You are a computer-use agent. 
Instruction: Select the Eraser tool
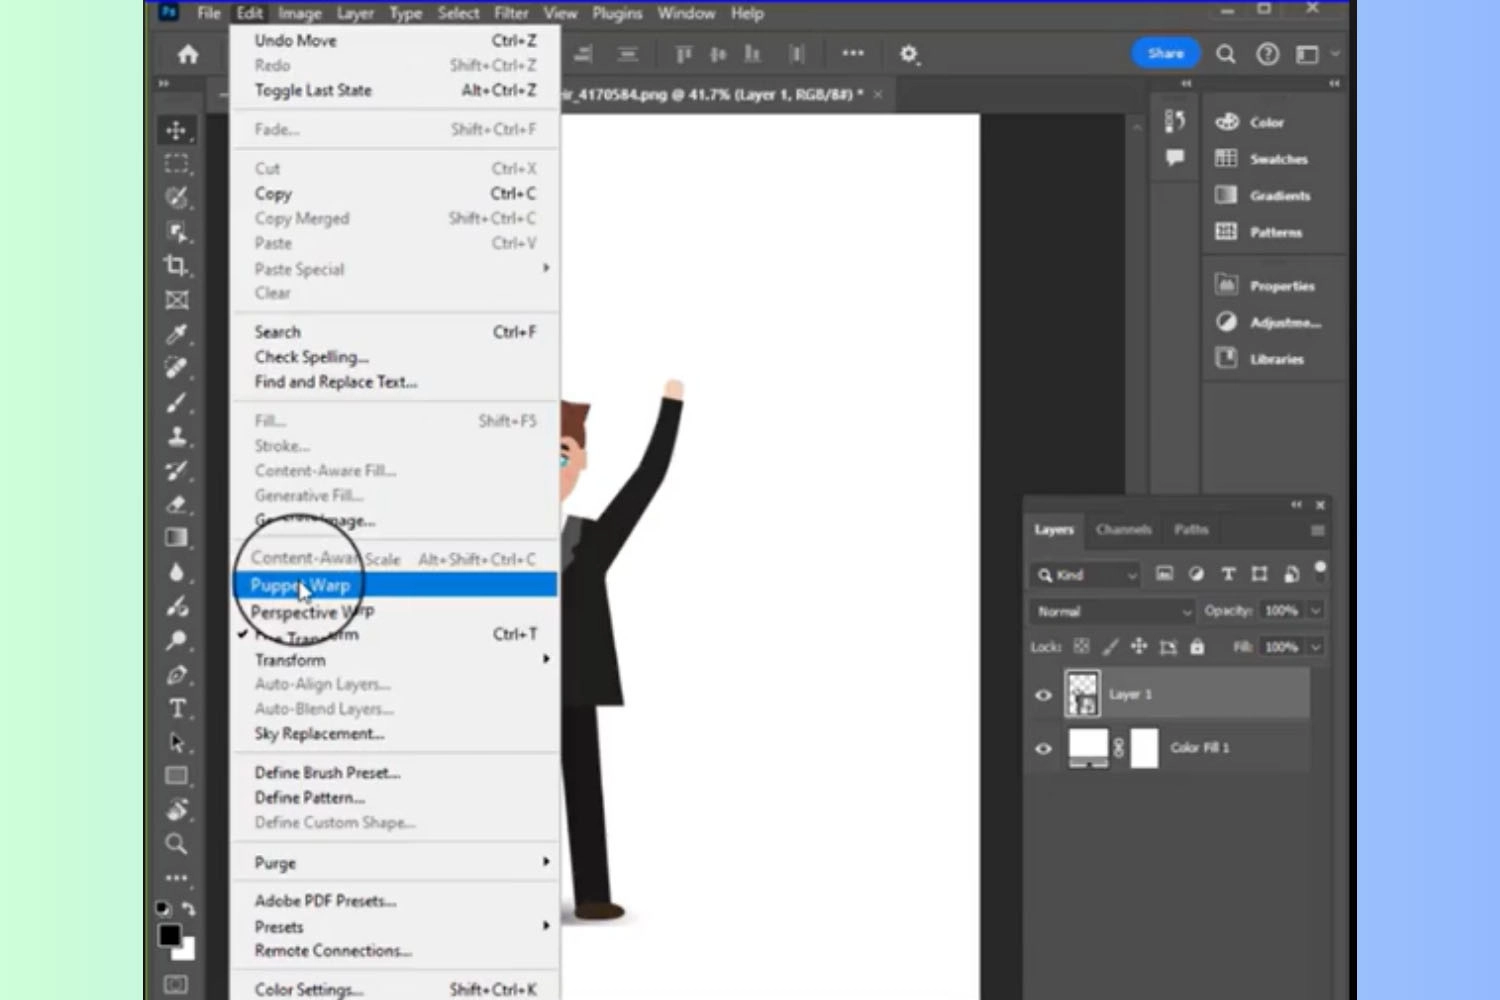(x=177, y=505)
